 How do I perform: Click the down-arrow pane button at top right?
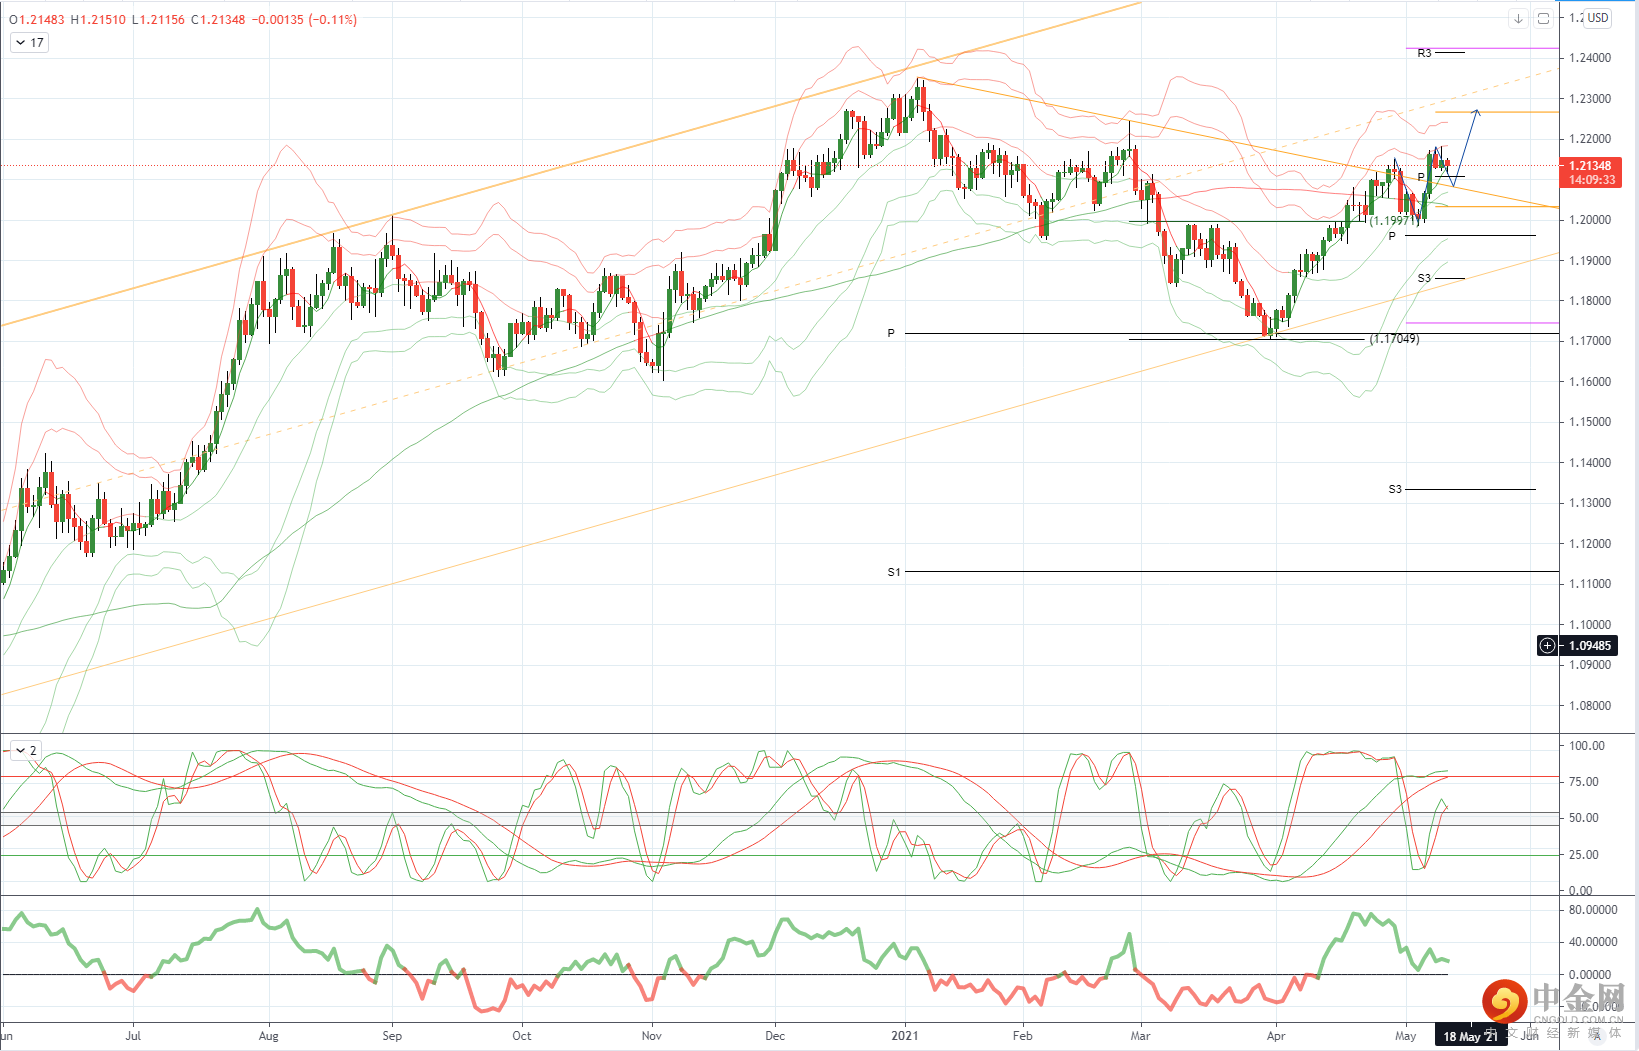pyautogui.click(x=1518, y=18)
